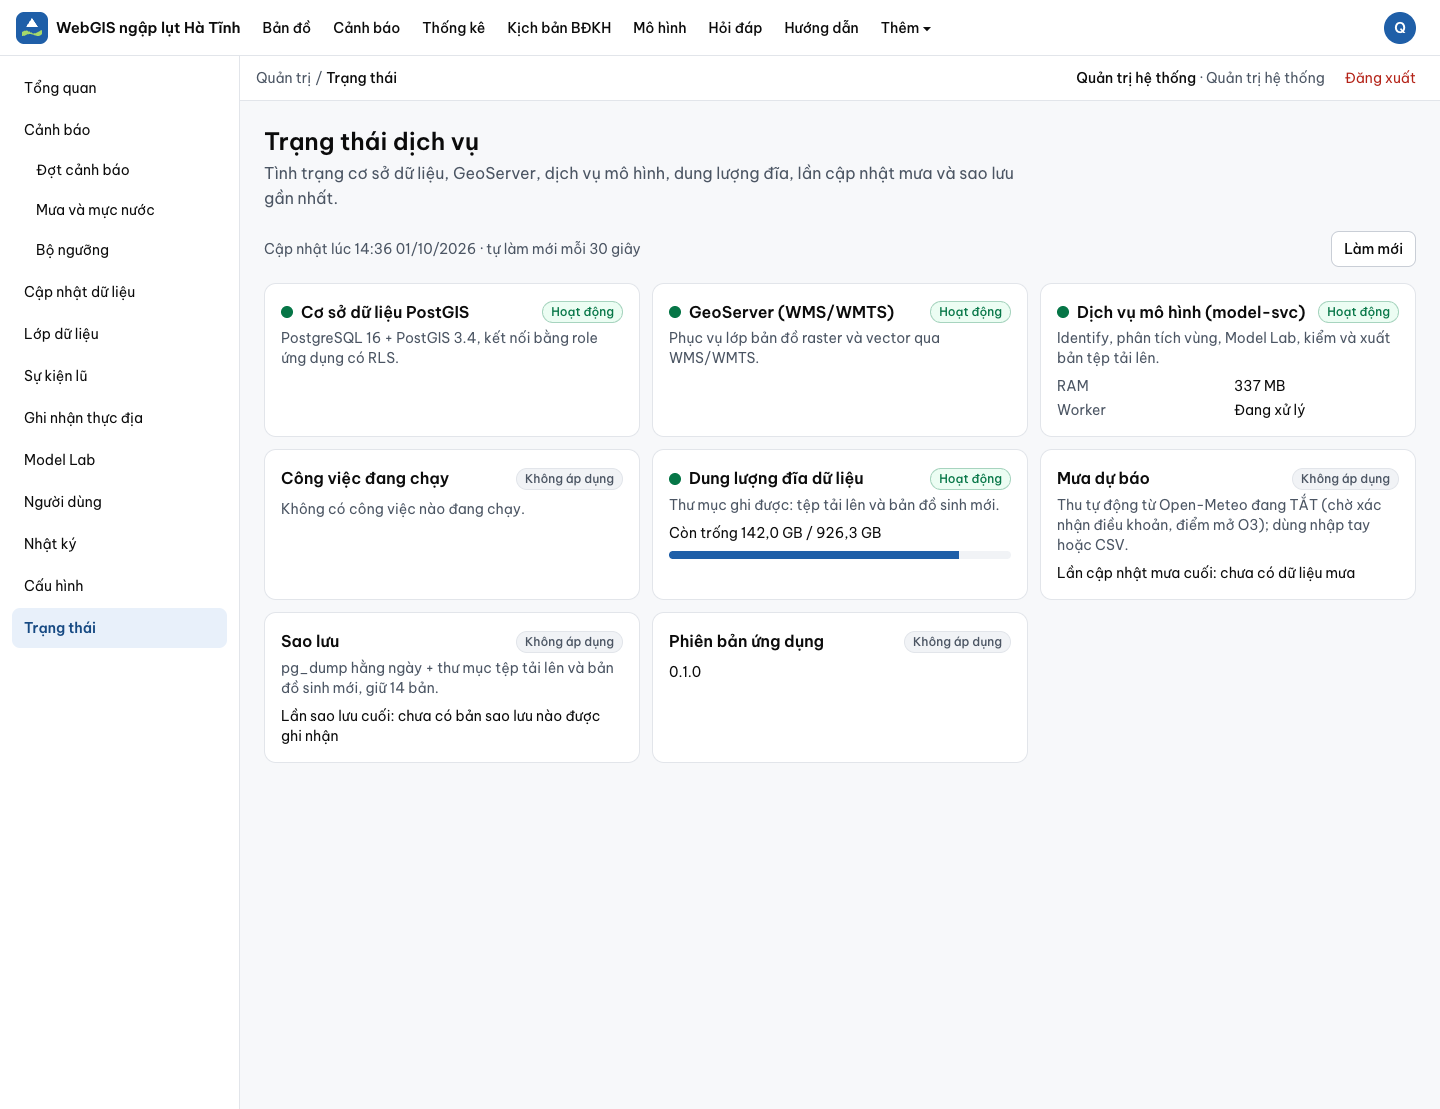The height and width of the screenshot is (1109, 1440).
Task: Go to Cảnh báo in top navigation
Action: [x=366, y=28]
